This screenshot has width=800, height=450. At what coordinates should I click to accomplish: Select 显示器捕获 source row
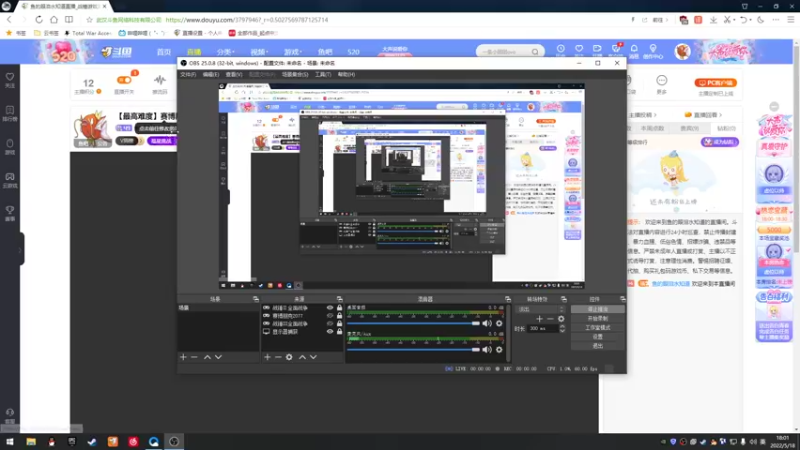[x=302, y=332]
